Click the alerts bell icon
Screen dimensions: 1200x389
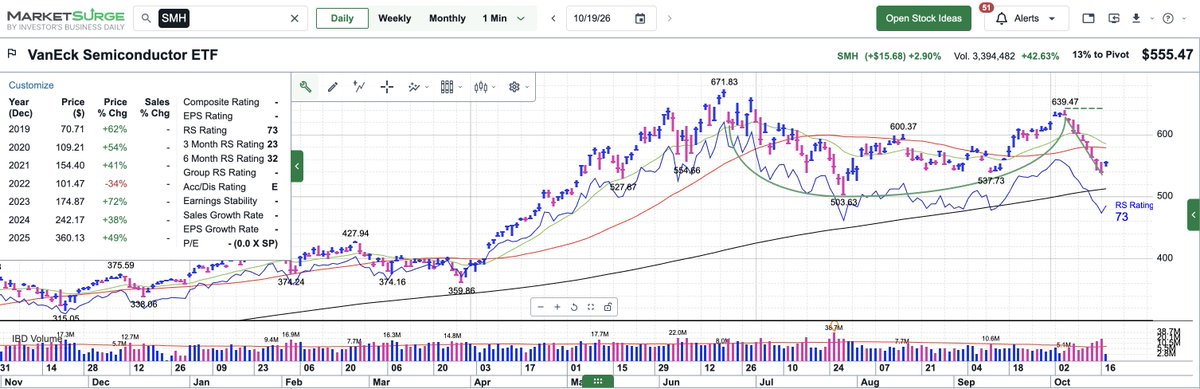click(x=1001, y=19)
